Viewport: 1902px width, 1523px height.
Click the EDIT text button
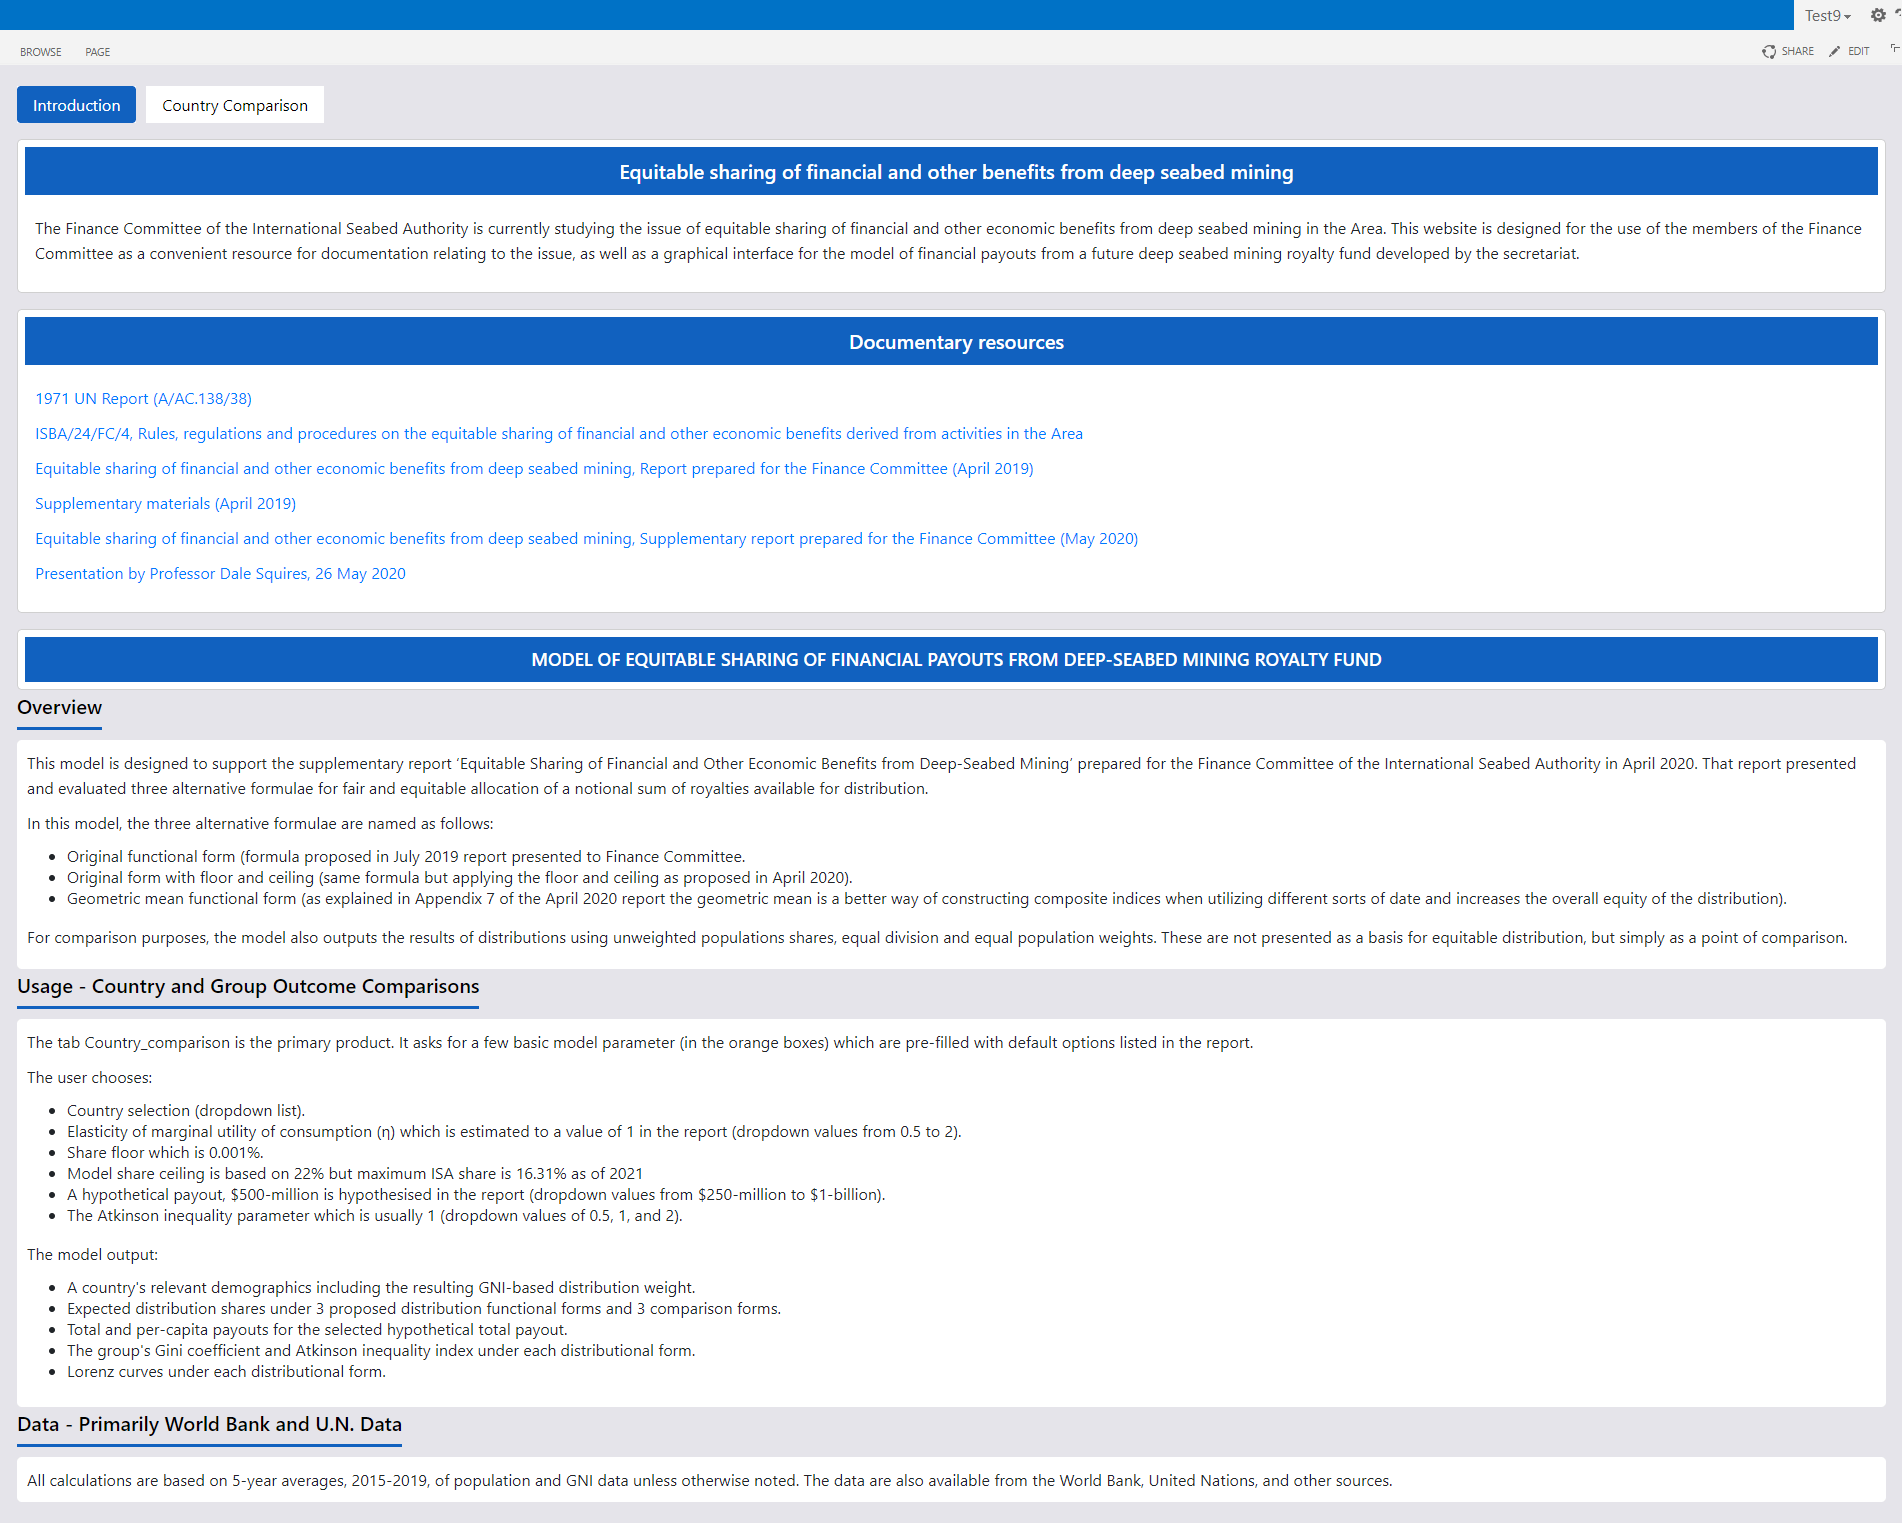pyautogui.click(x=1859, y=51)
